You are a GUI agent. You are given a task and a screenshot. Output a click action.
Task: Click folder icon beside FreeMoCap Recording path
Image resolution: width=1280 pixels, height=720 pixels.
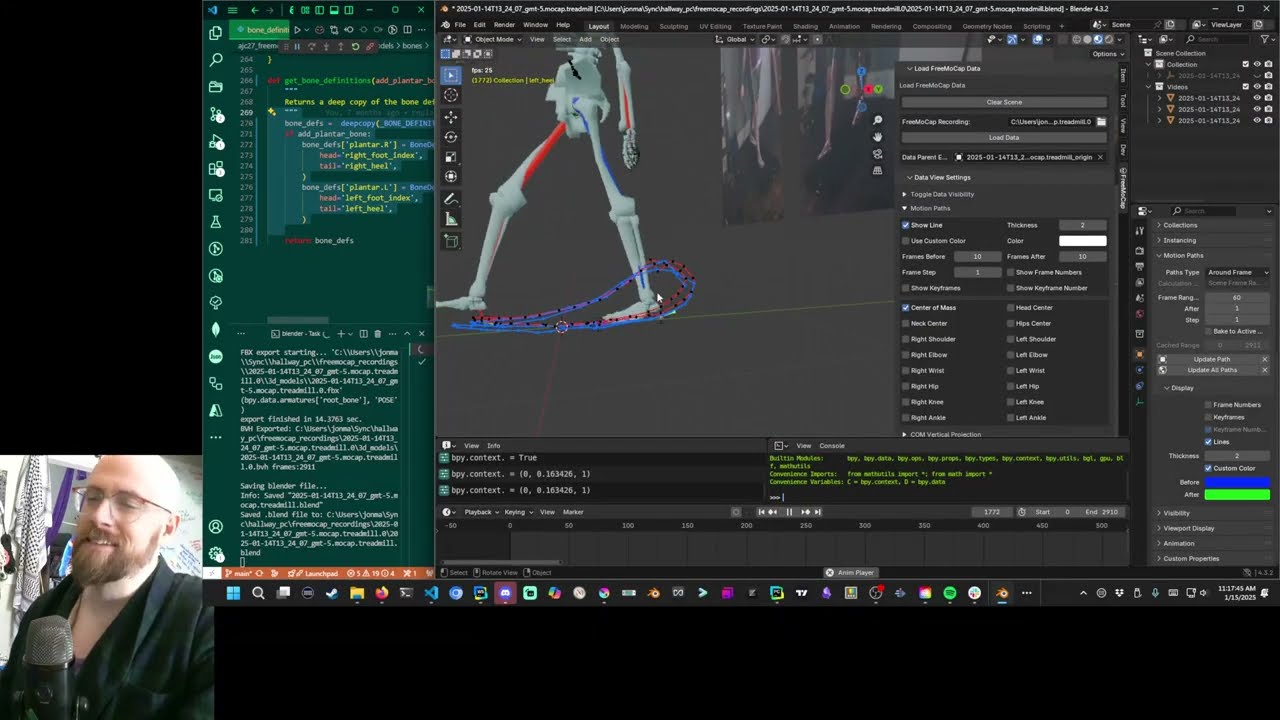click(1101, 122)
